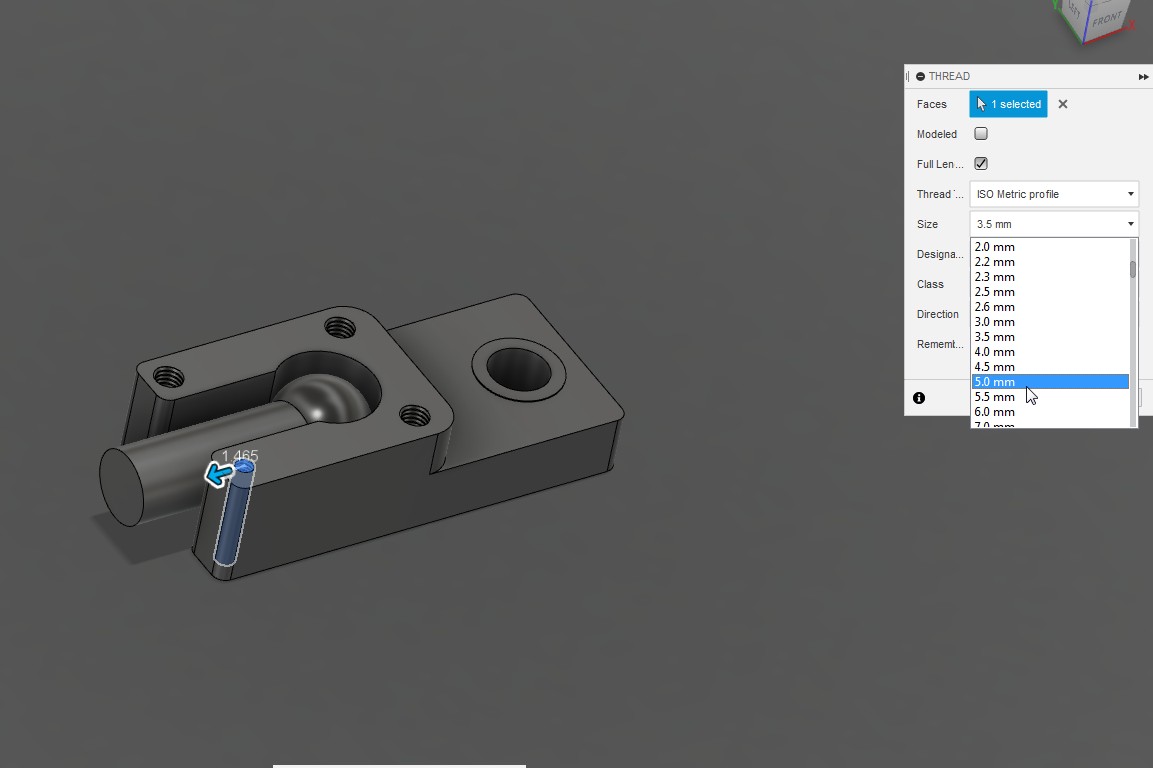This screenshot has height=768, width=1153.
Task: Click the 1.465 dimension label on the model
Action: coord(240,456)
